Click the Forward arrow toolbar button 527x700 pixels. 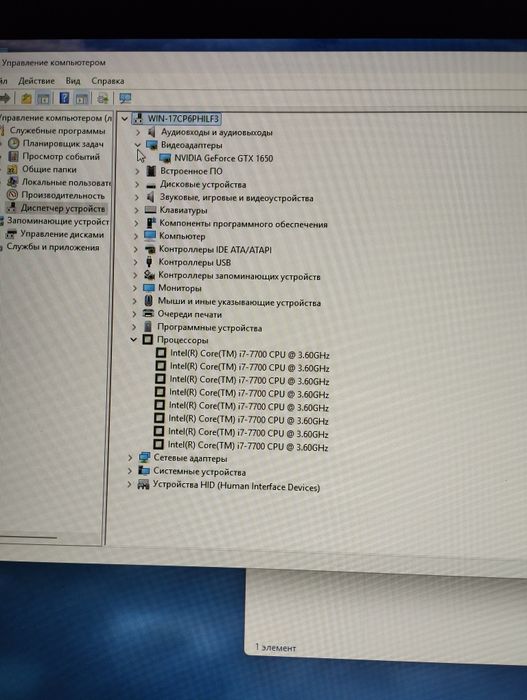coord(5,98)
